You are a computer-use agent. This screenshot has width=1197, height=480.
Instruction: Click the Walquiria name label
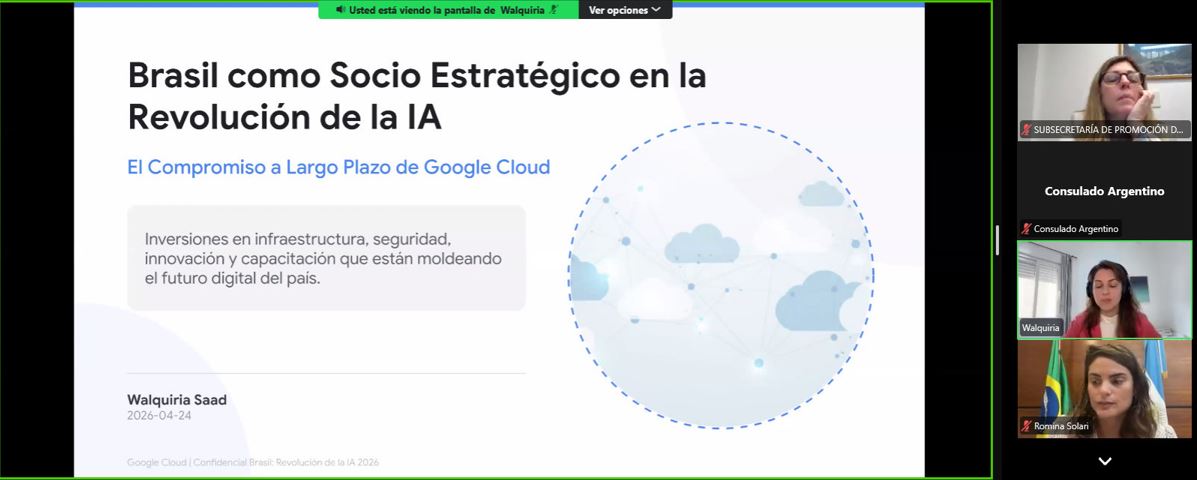(x=1041, y=328)
